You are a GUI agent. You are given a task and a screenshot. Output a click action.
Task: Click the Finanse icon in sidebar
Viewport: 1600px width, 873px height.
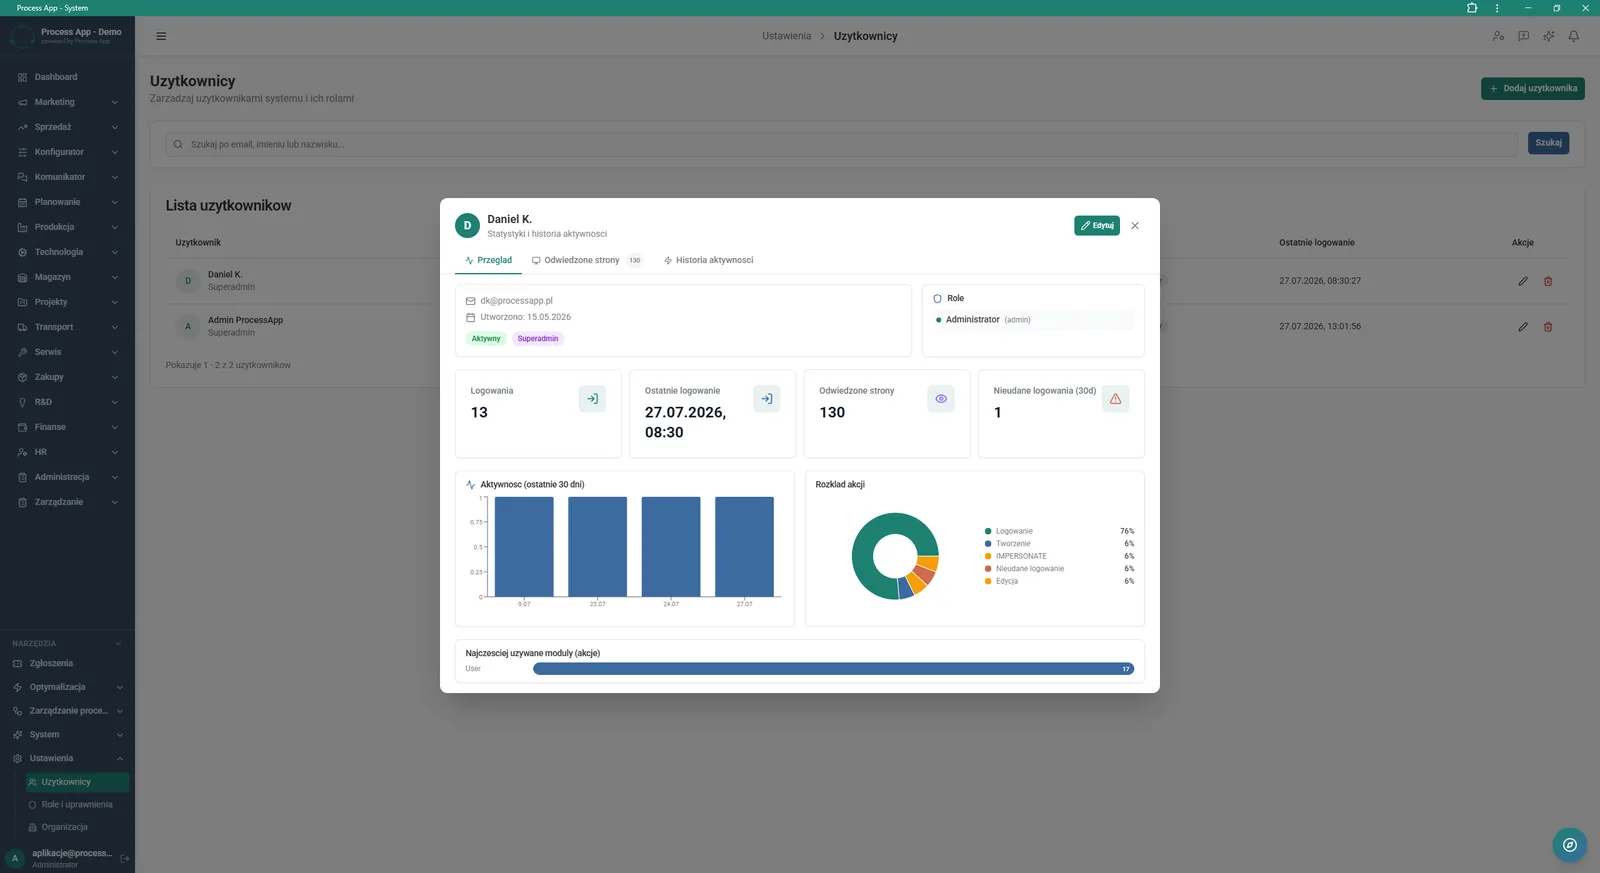coord(22,427)
